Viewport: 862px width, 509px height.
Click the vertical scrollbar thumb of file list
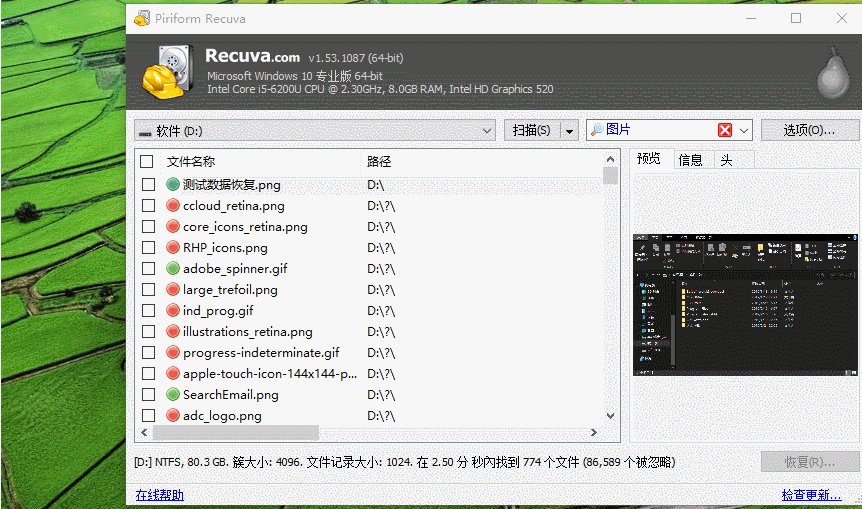tap(610, 175)
